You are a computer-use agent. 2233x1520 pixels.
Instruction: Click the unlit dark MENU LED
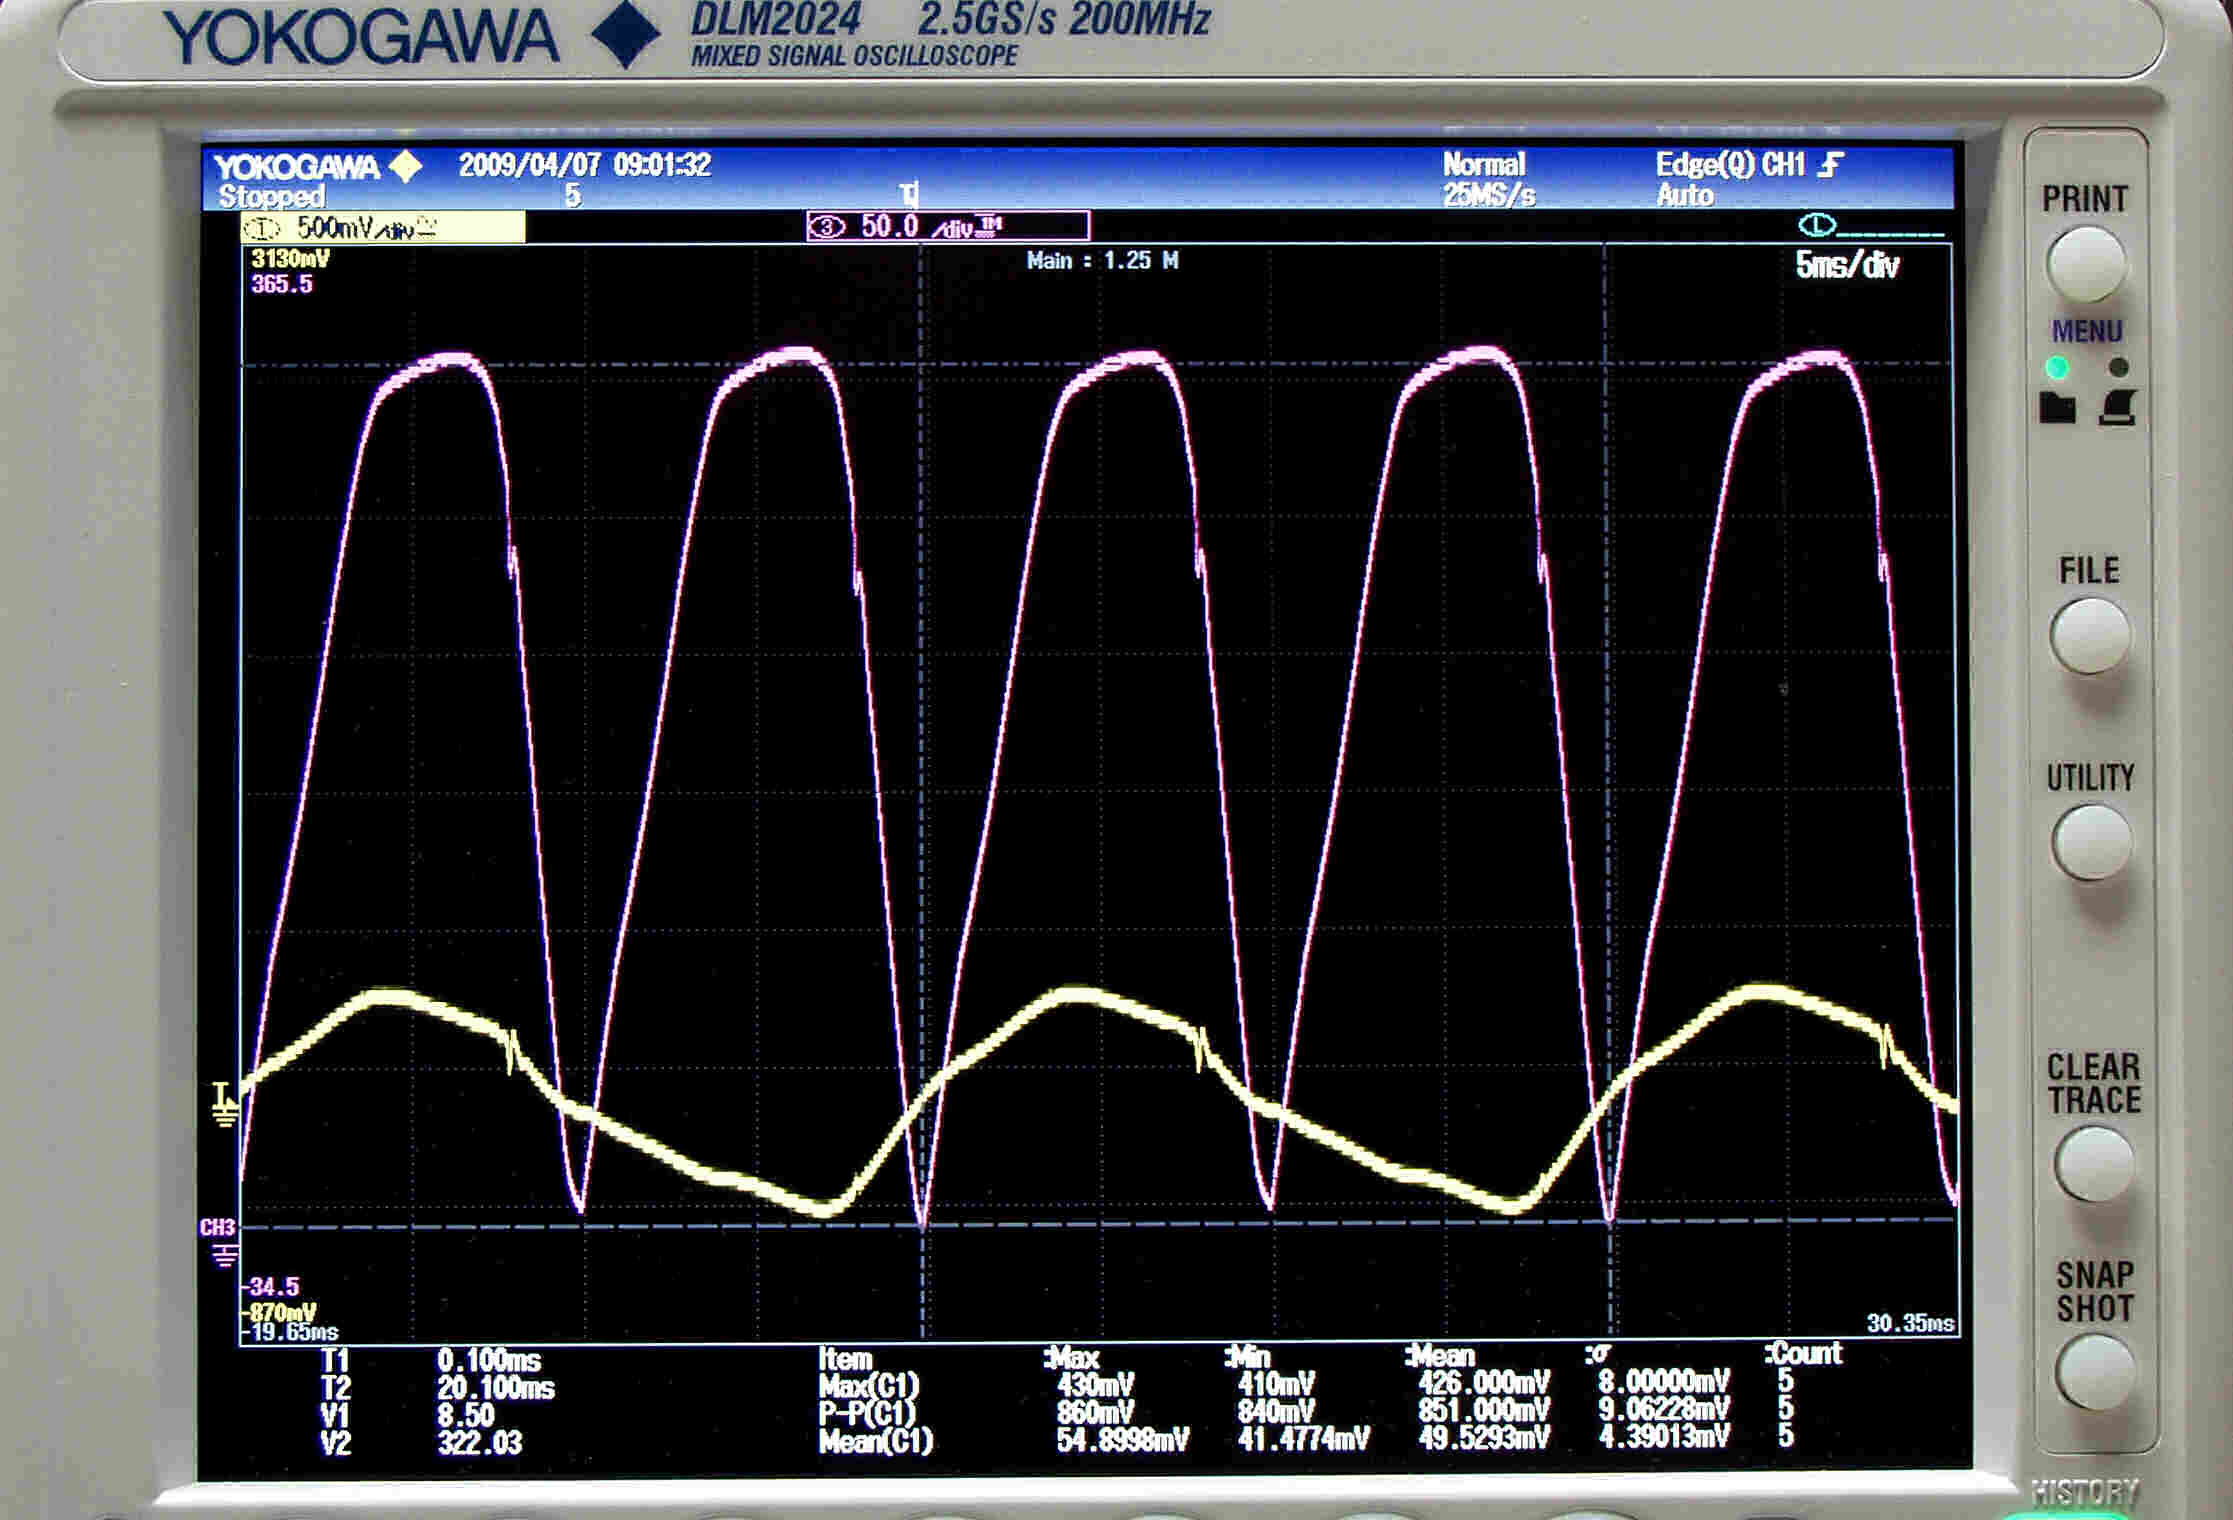tap(2118, 367)
